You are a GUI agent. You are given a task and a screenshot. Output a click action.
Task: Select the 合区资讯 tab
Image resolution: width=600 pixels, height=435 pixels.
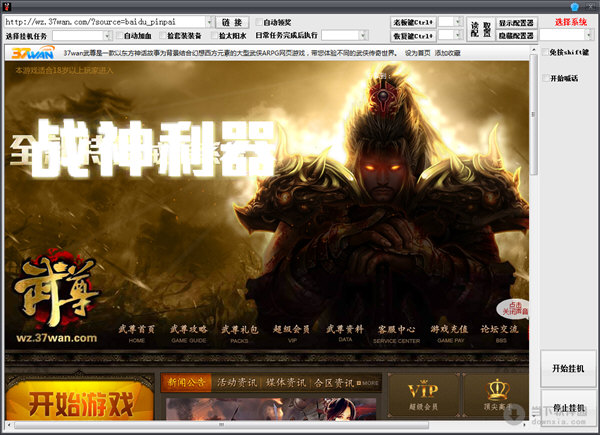334,382
